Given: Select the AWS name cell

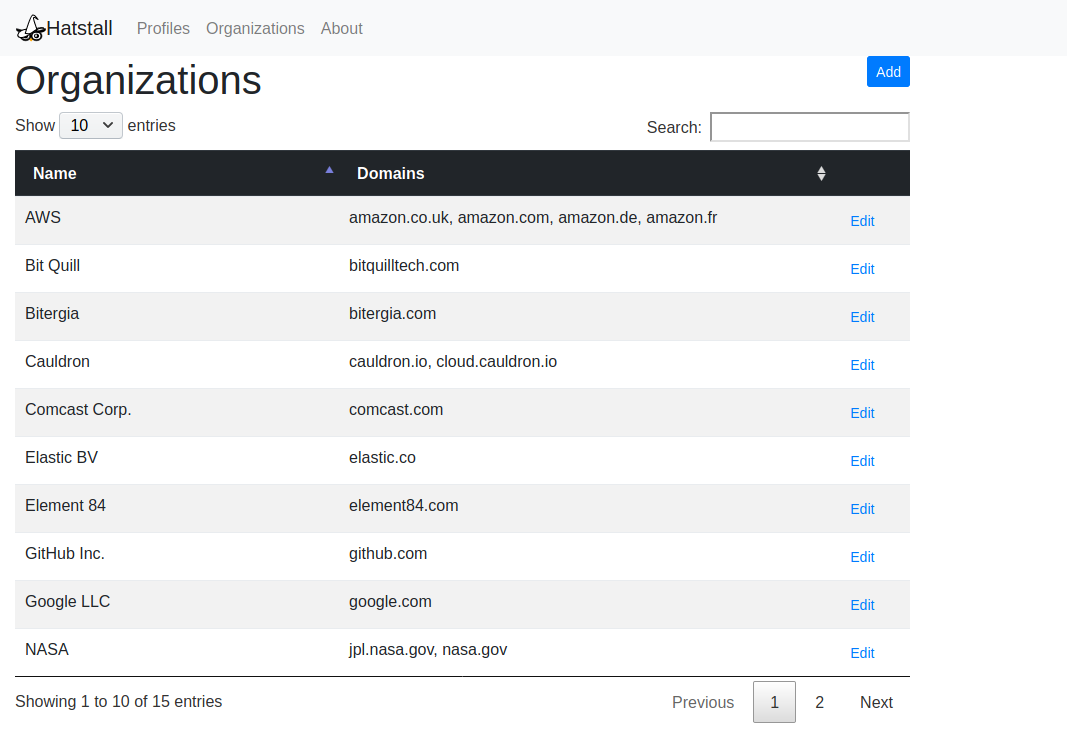Looking at the screenshot, I should [x=177, y=221].
